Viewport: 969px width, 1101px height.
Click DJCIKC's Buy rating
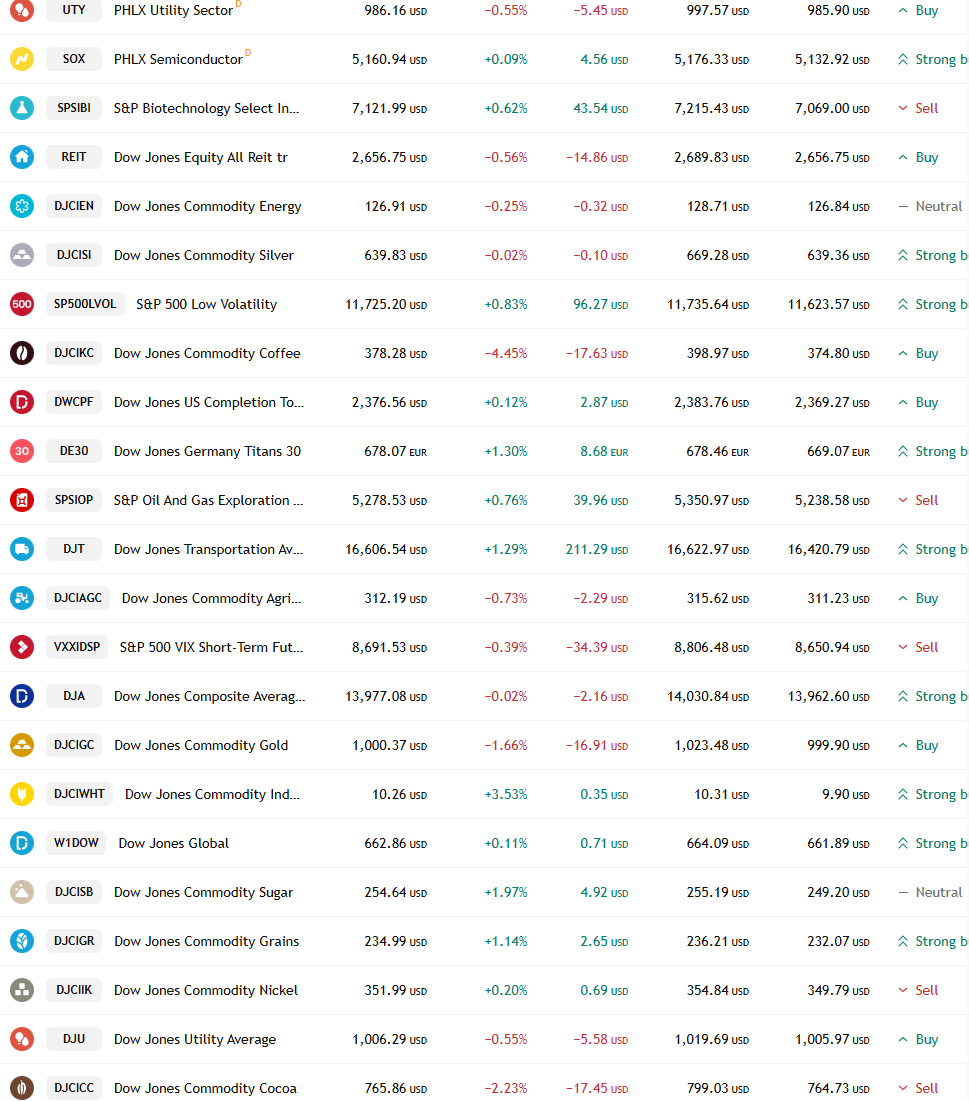pyautogui.click(x=918, y=353)
